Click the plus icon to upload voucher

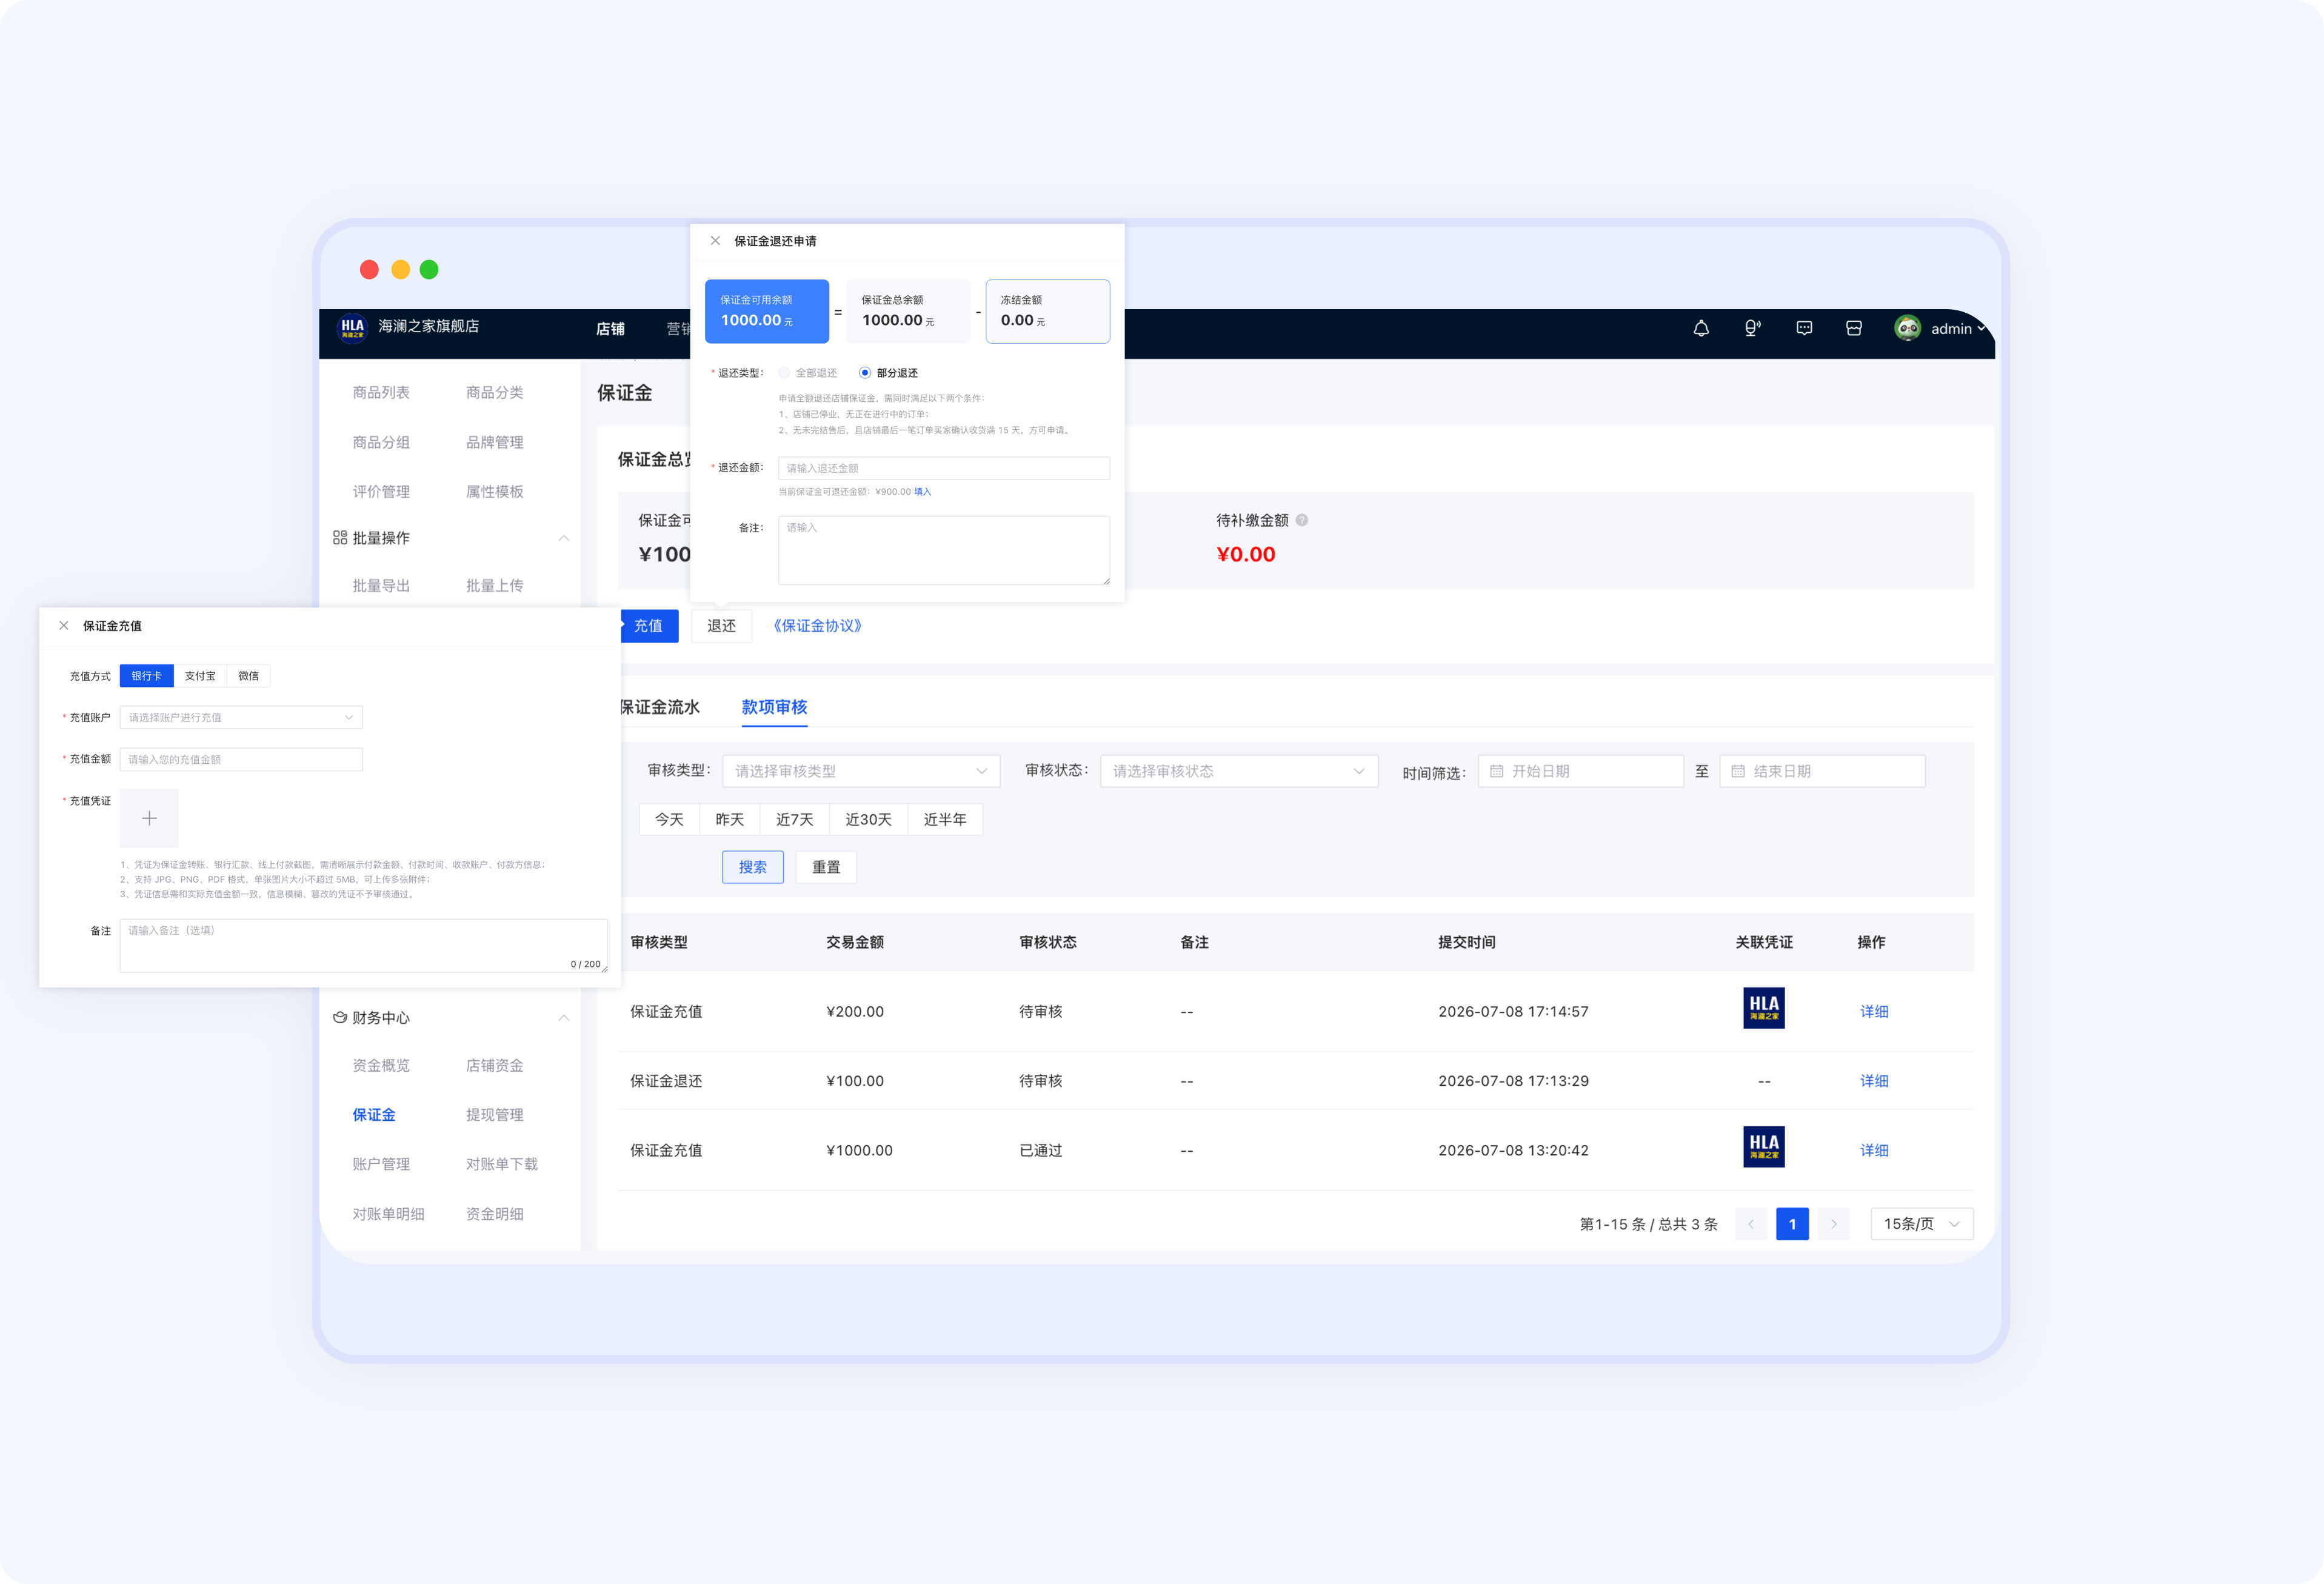[x=149, y=818]
